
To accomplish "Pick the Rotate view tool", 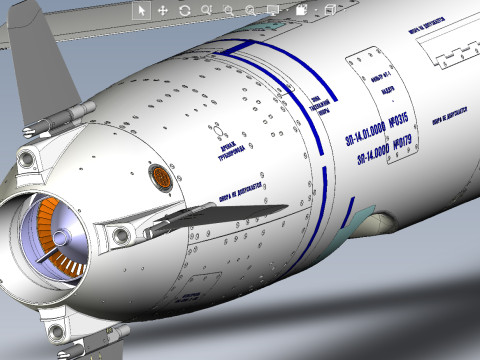I will [x=185, y=11].
